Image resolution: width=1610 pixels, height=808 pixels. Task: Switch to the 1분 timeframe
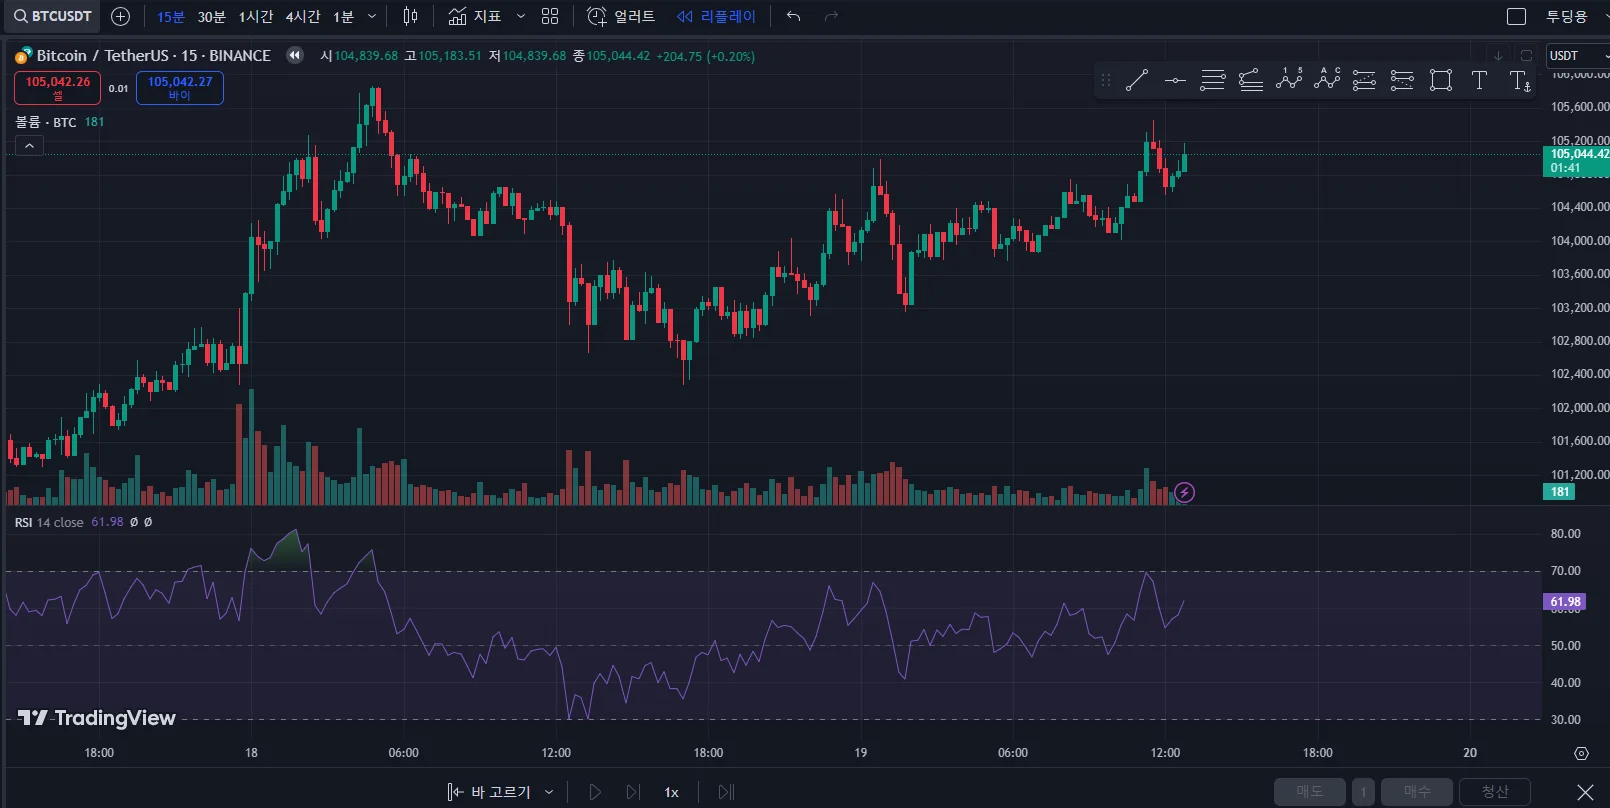[x=343, y=16]
